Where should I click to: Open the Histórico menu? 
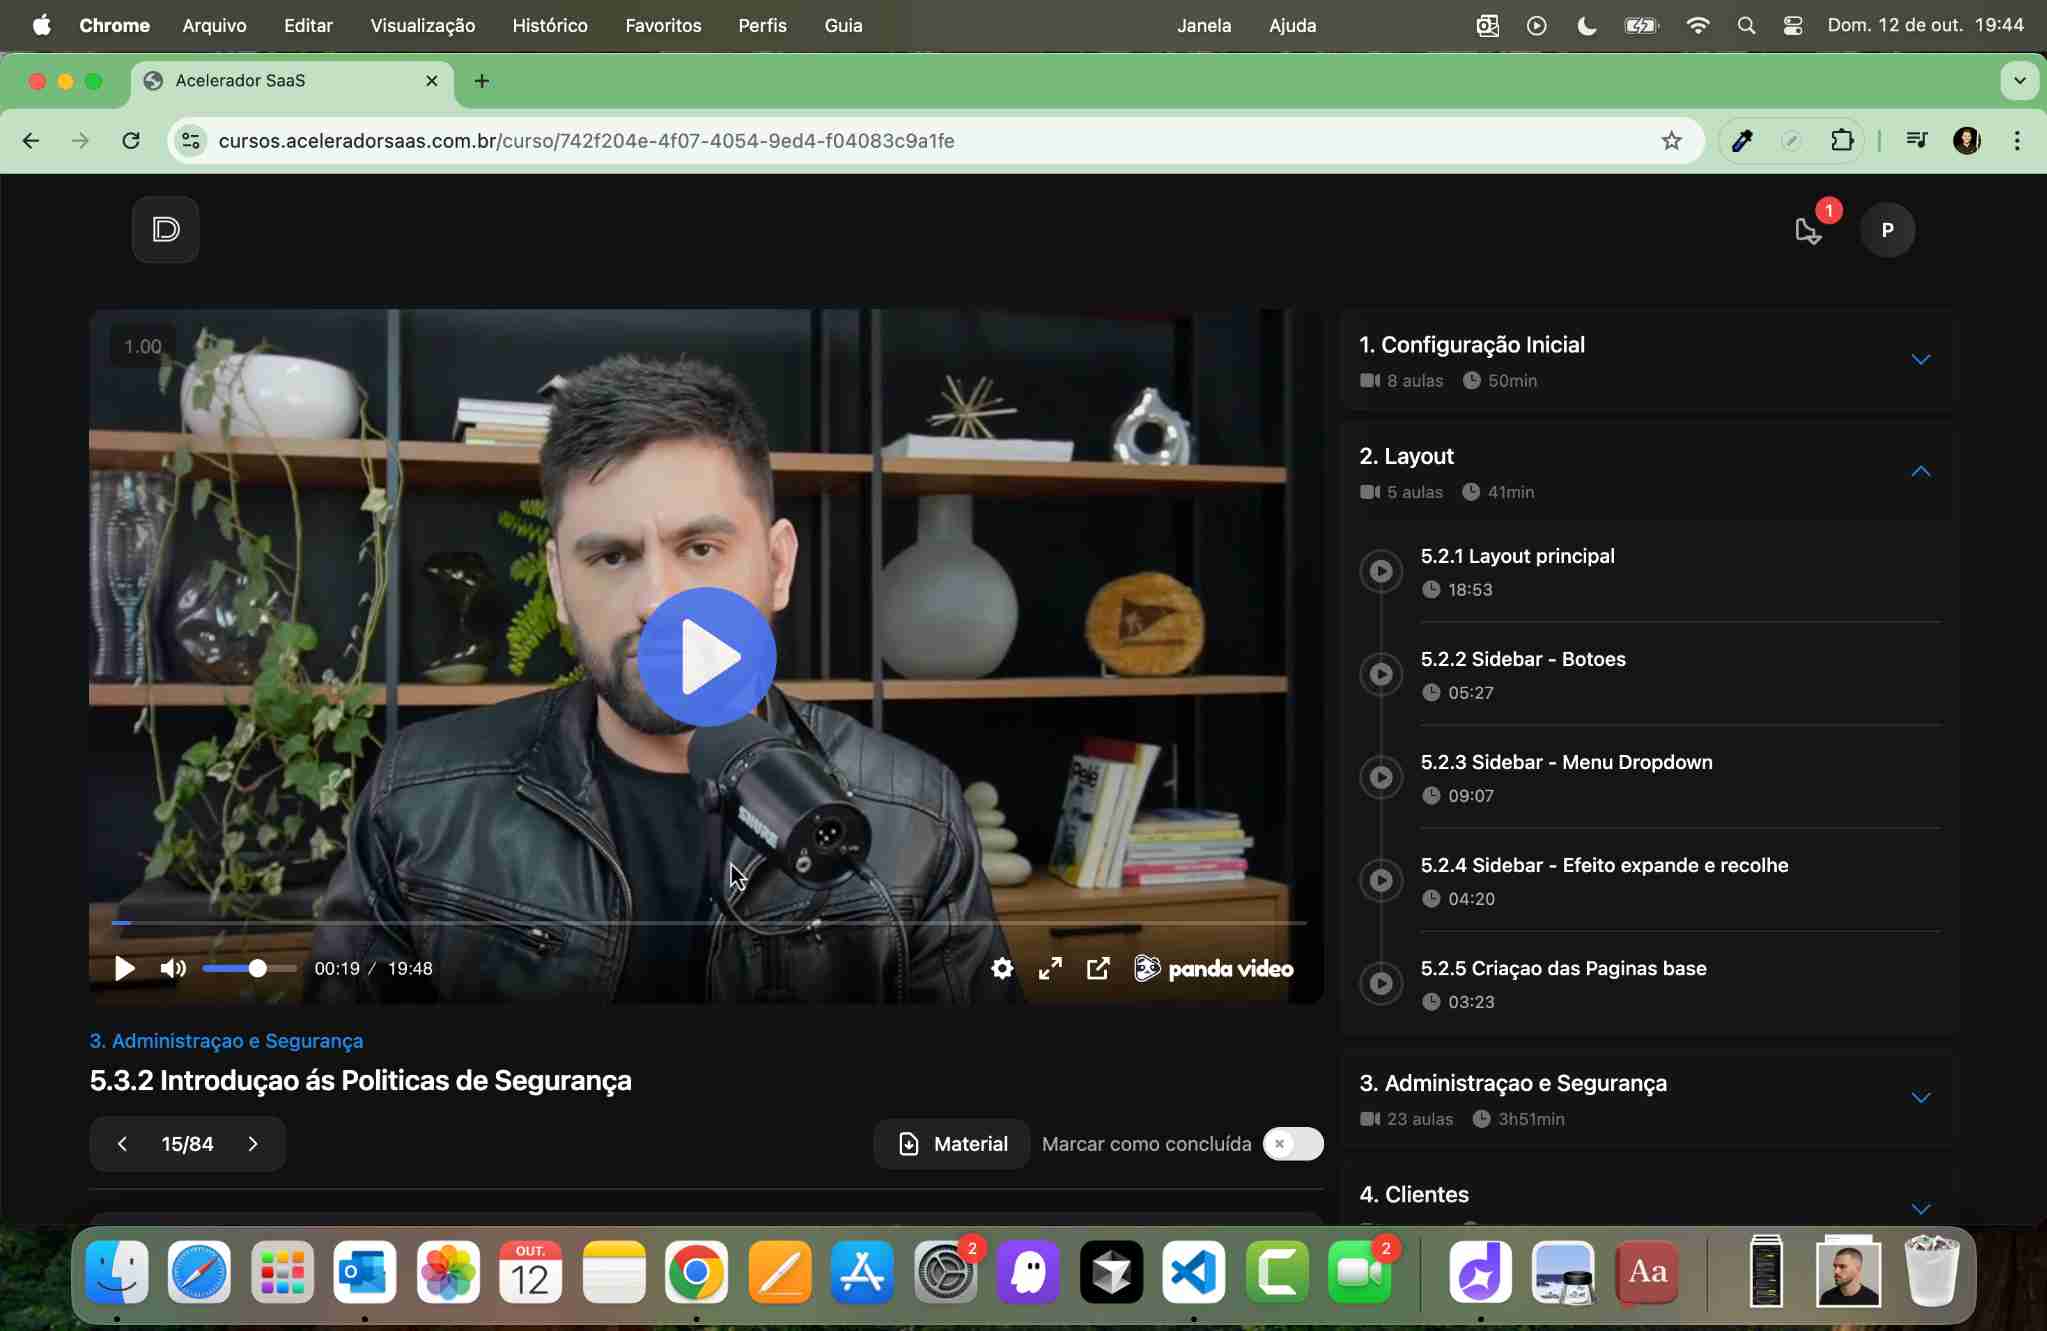tap(550, 25)
